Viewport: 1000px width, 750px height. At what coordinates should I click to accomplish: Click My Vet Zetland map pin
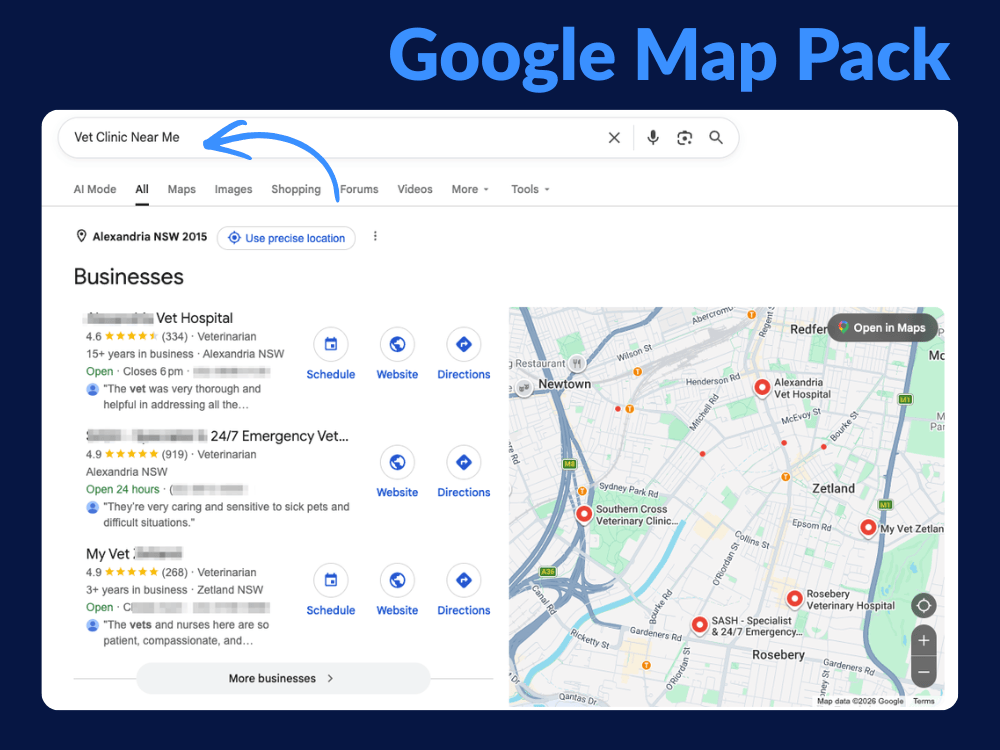(867, 528)
